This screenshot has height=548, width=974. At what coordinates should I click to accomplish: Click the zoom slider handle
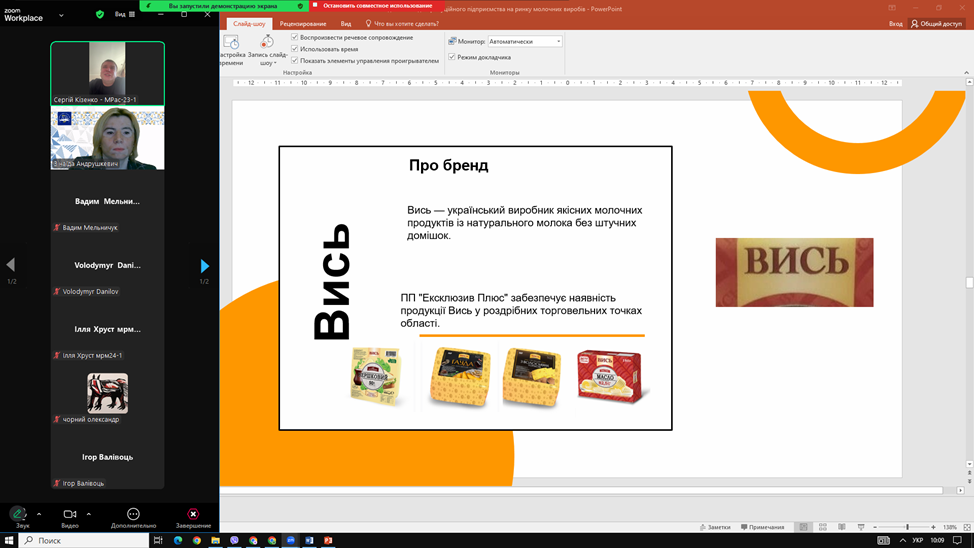[907, 527]
